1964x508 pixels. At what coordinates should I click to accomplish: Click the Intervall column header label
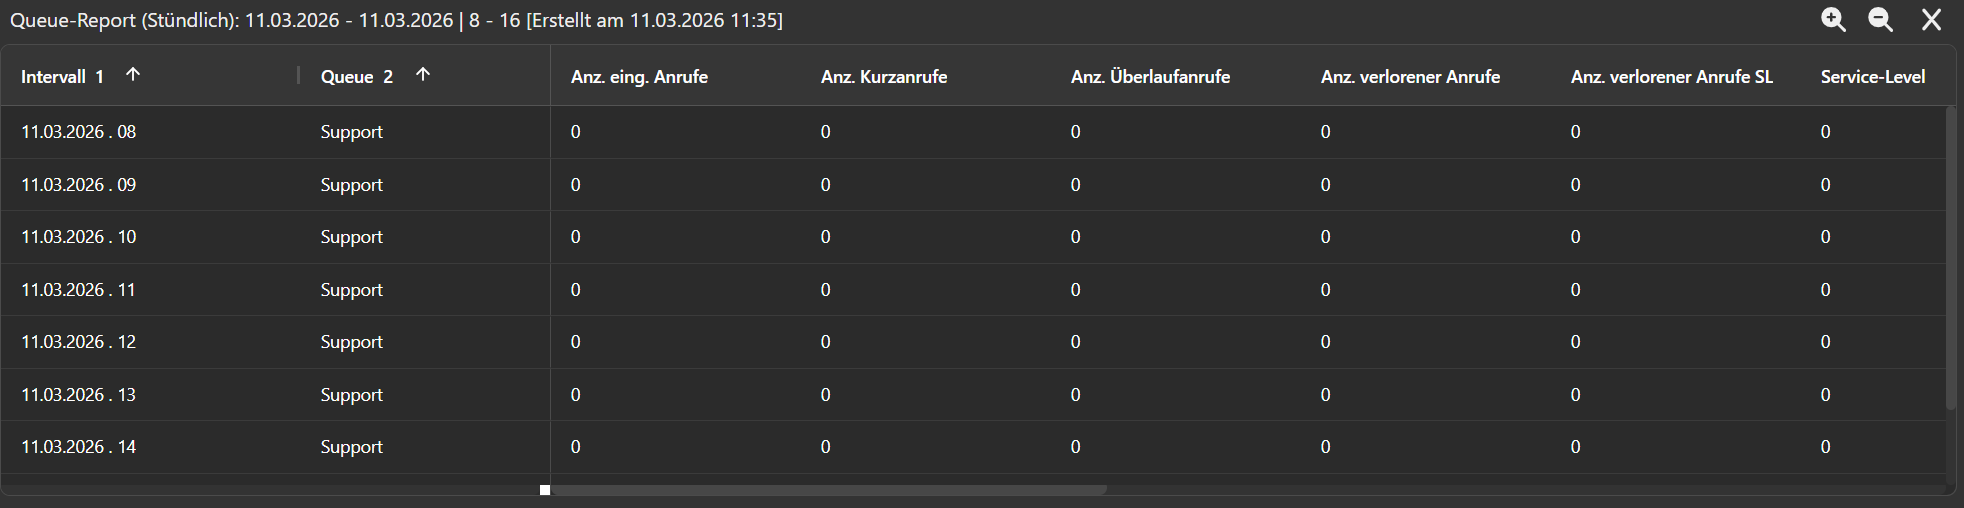(x=53, y=77)
